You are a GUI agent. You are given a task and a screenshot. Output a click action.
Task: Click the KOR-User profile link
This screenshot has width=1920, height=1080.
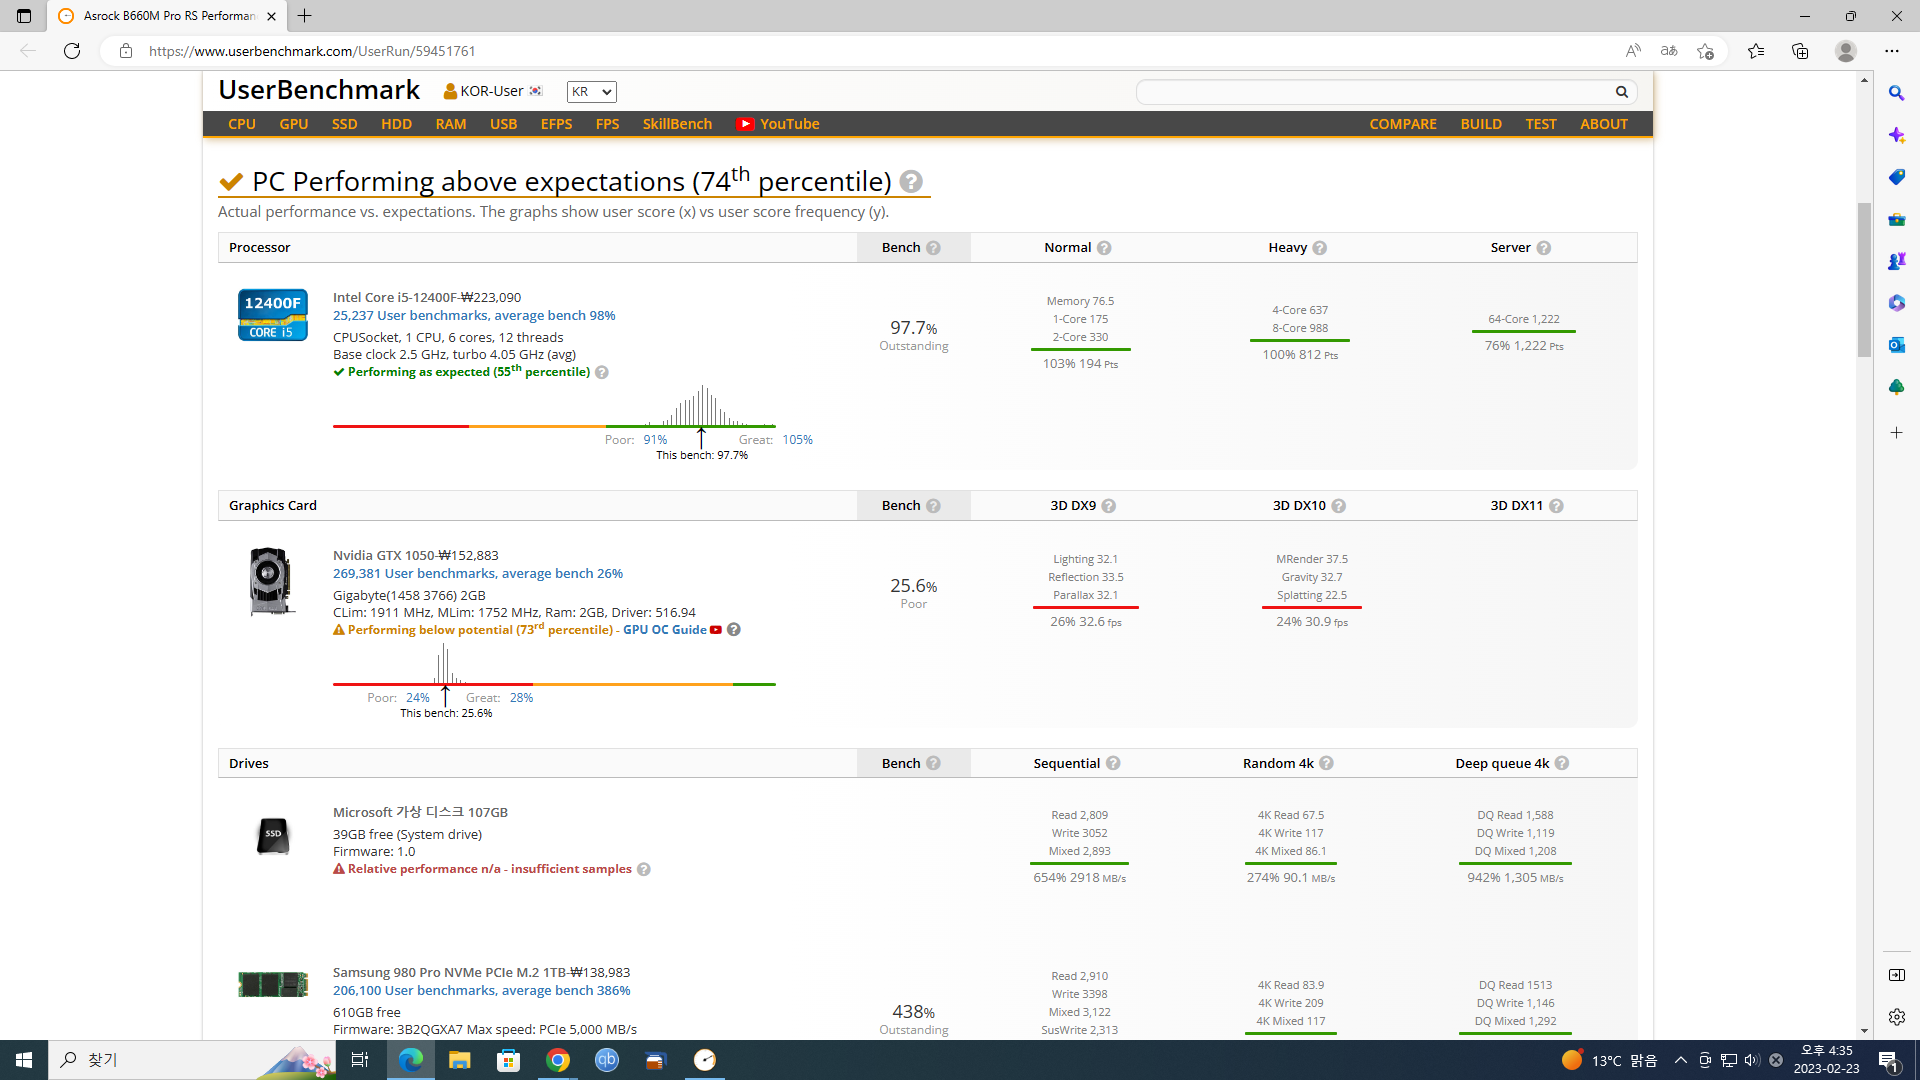(492, 91)
